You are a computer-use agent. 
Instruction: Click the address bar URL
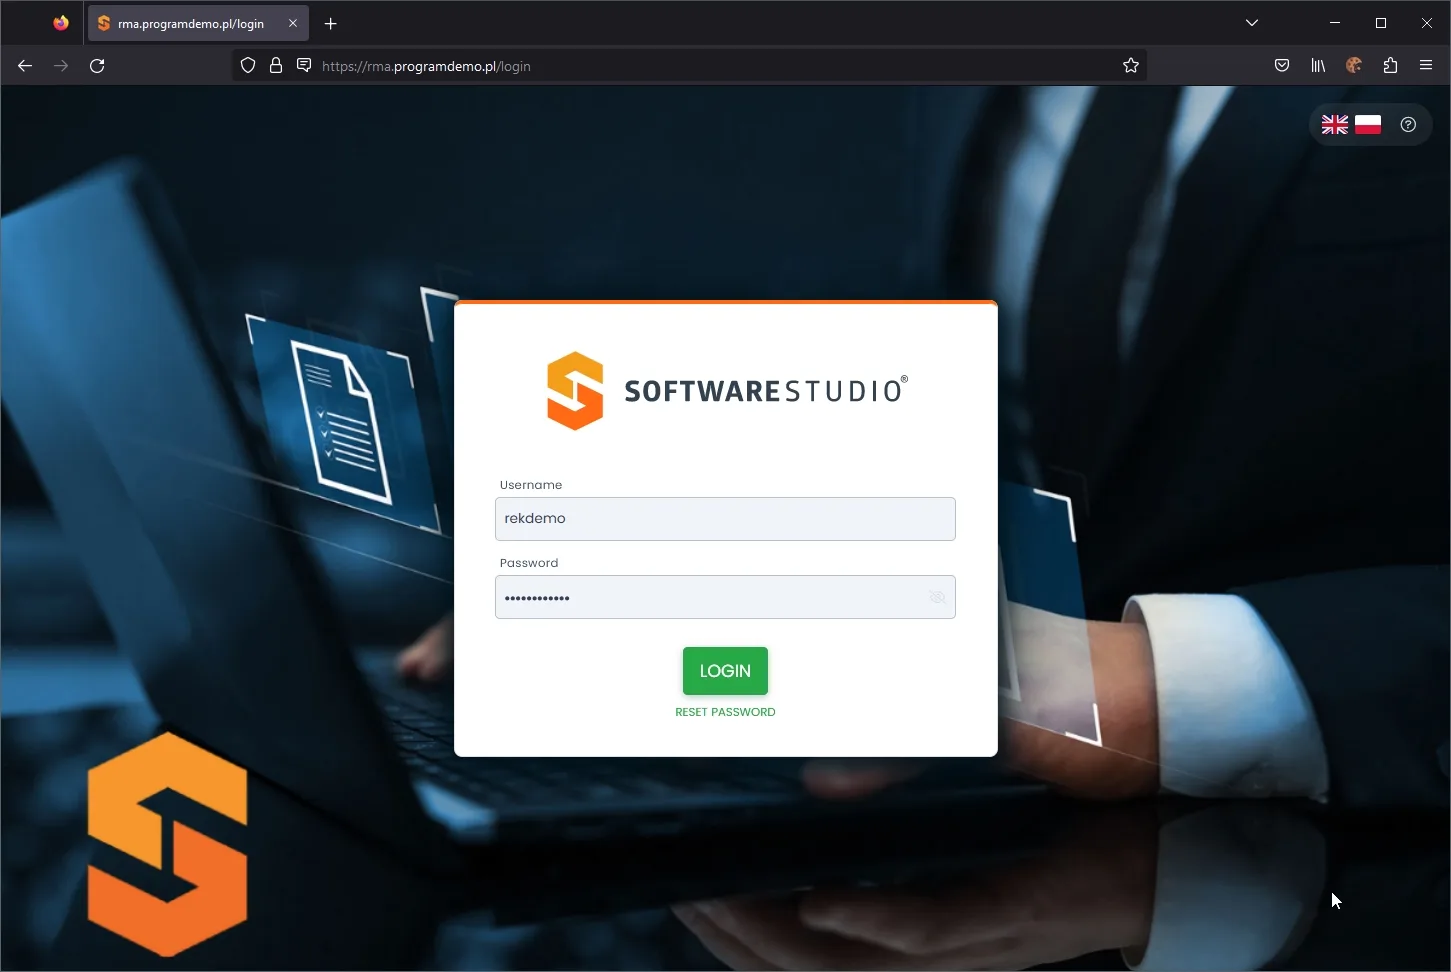coord(426,66)
